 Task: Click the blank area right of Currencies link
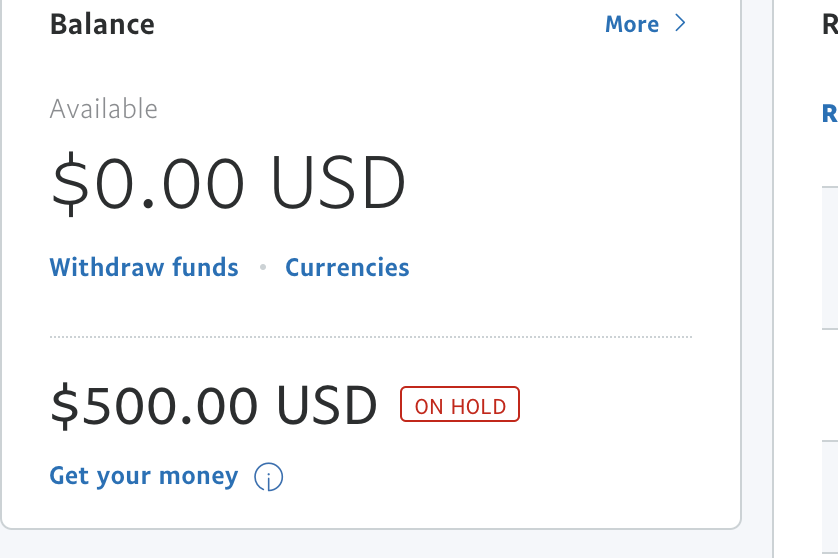point(550,268)
